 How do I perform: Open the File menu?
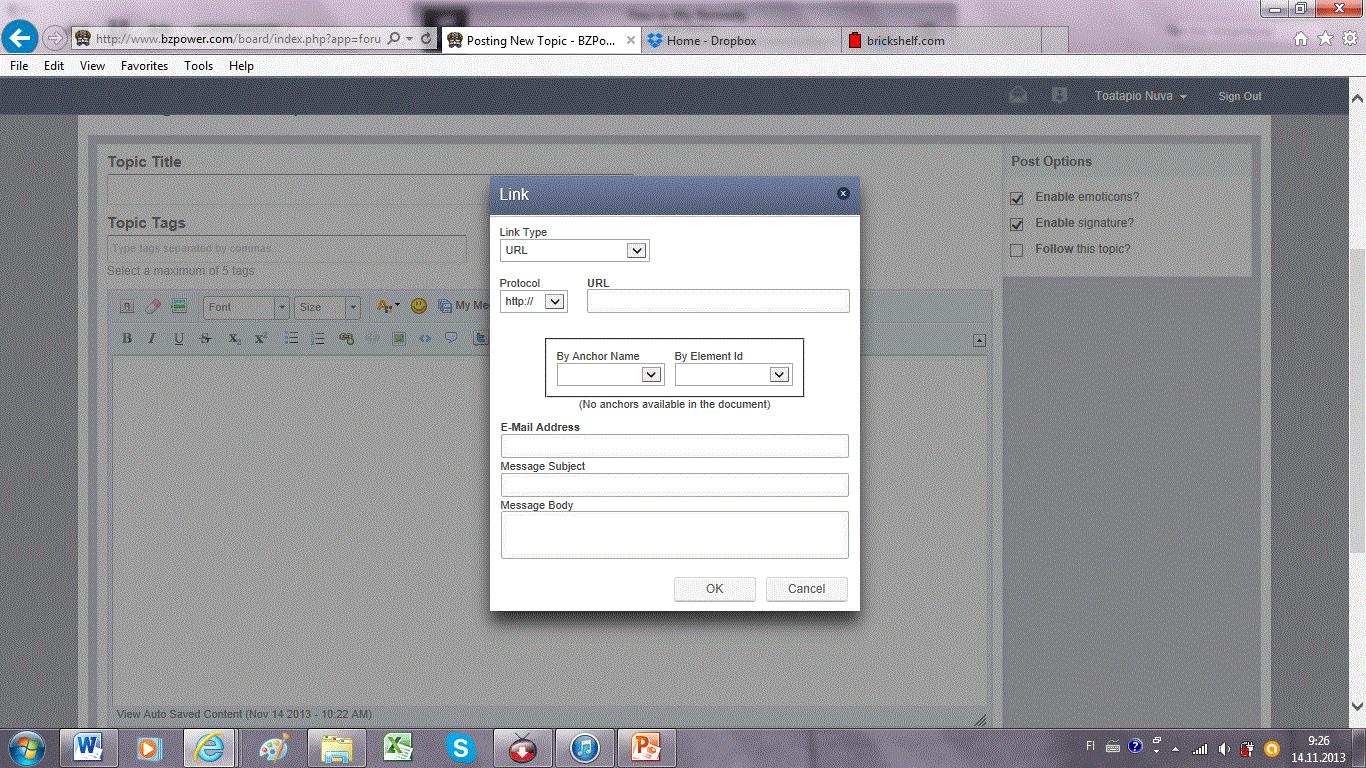point(19,66)
